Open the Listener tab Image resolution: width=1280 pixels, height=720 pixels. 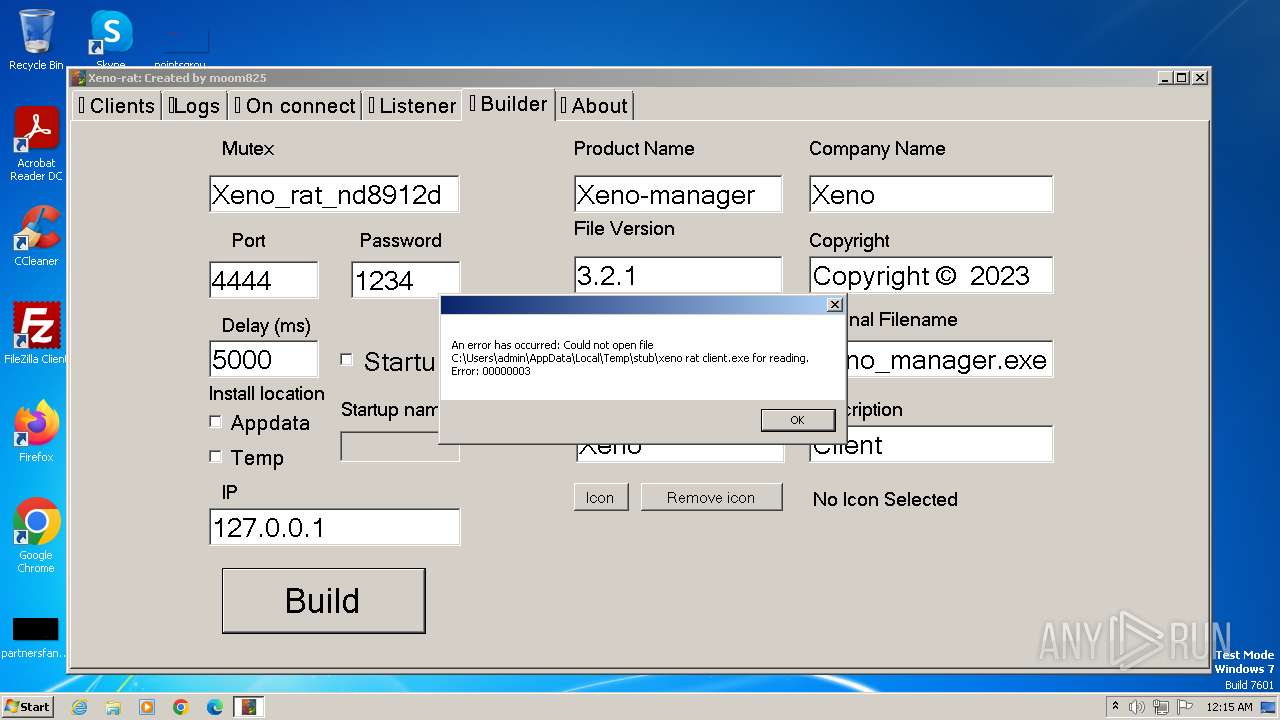click(412, 106)
